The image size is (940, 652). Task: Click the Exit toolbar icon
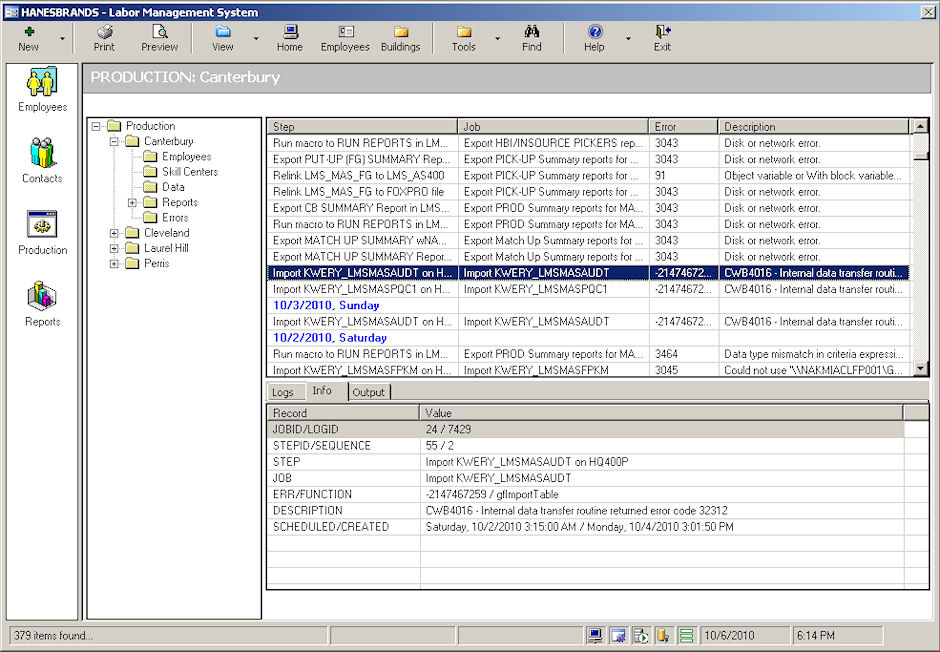(x=662, y=38)
